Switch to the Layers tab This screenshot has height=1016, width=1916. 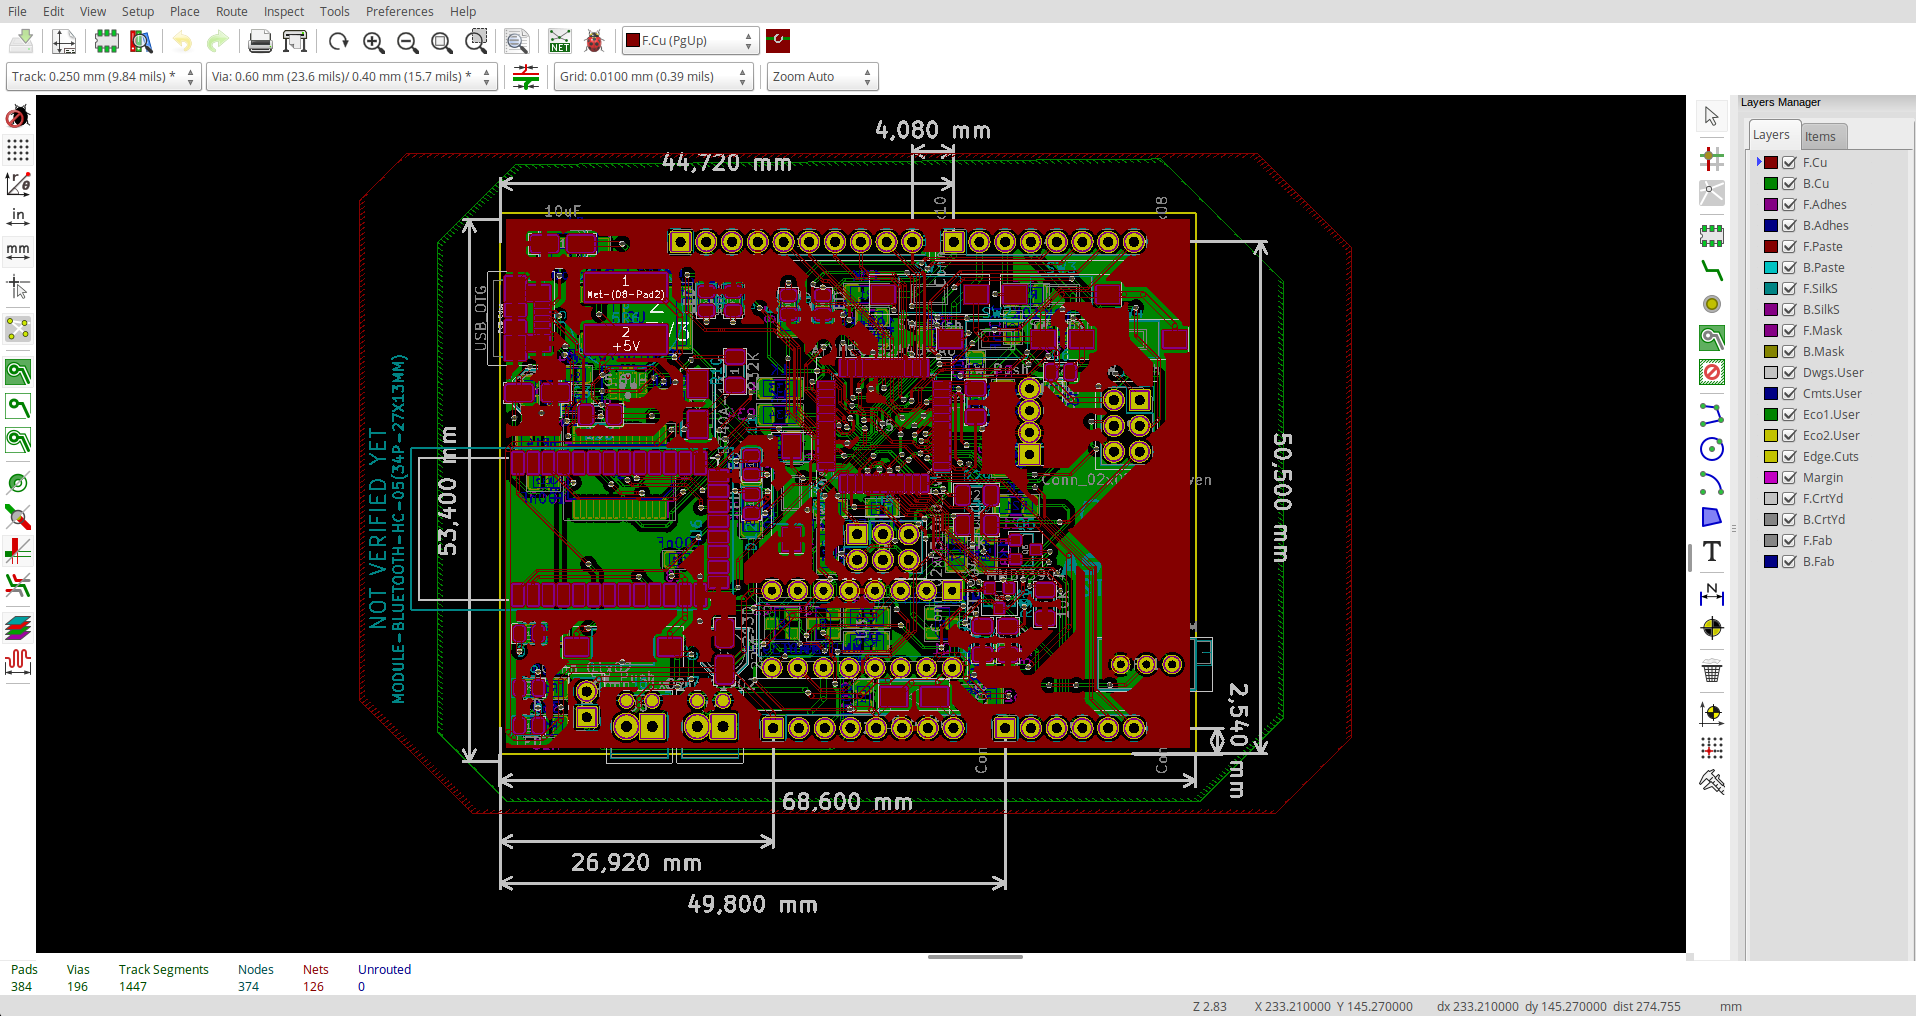[1772, 135]
